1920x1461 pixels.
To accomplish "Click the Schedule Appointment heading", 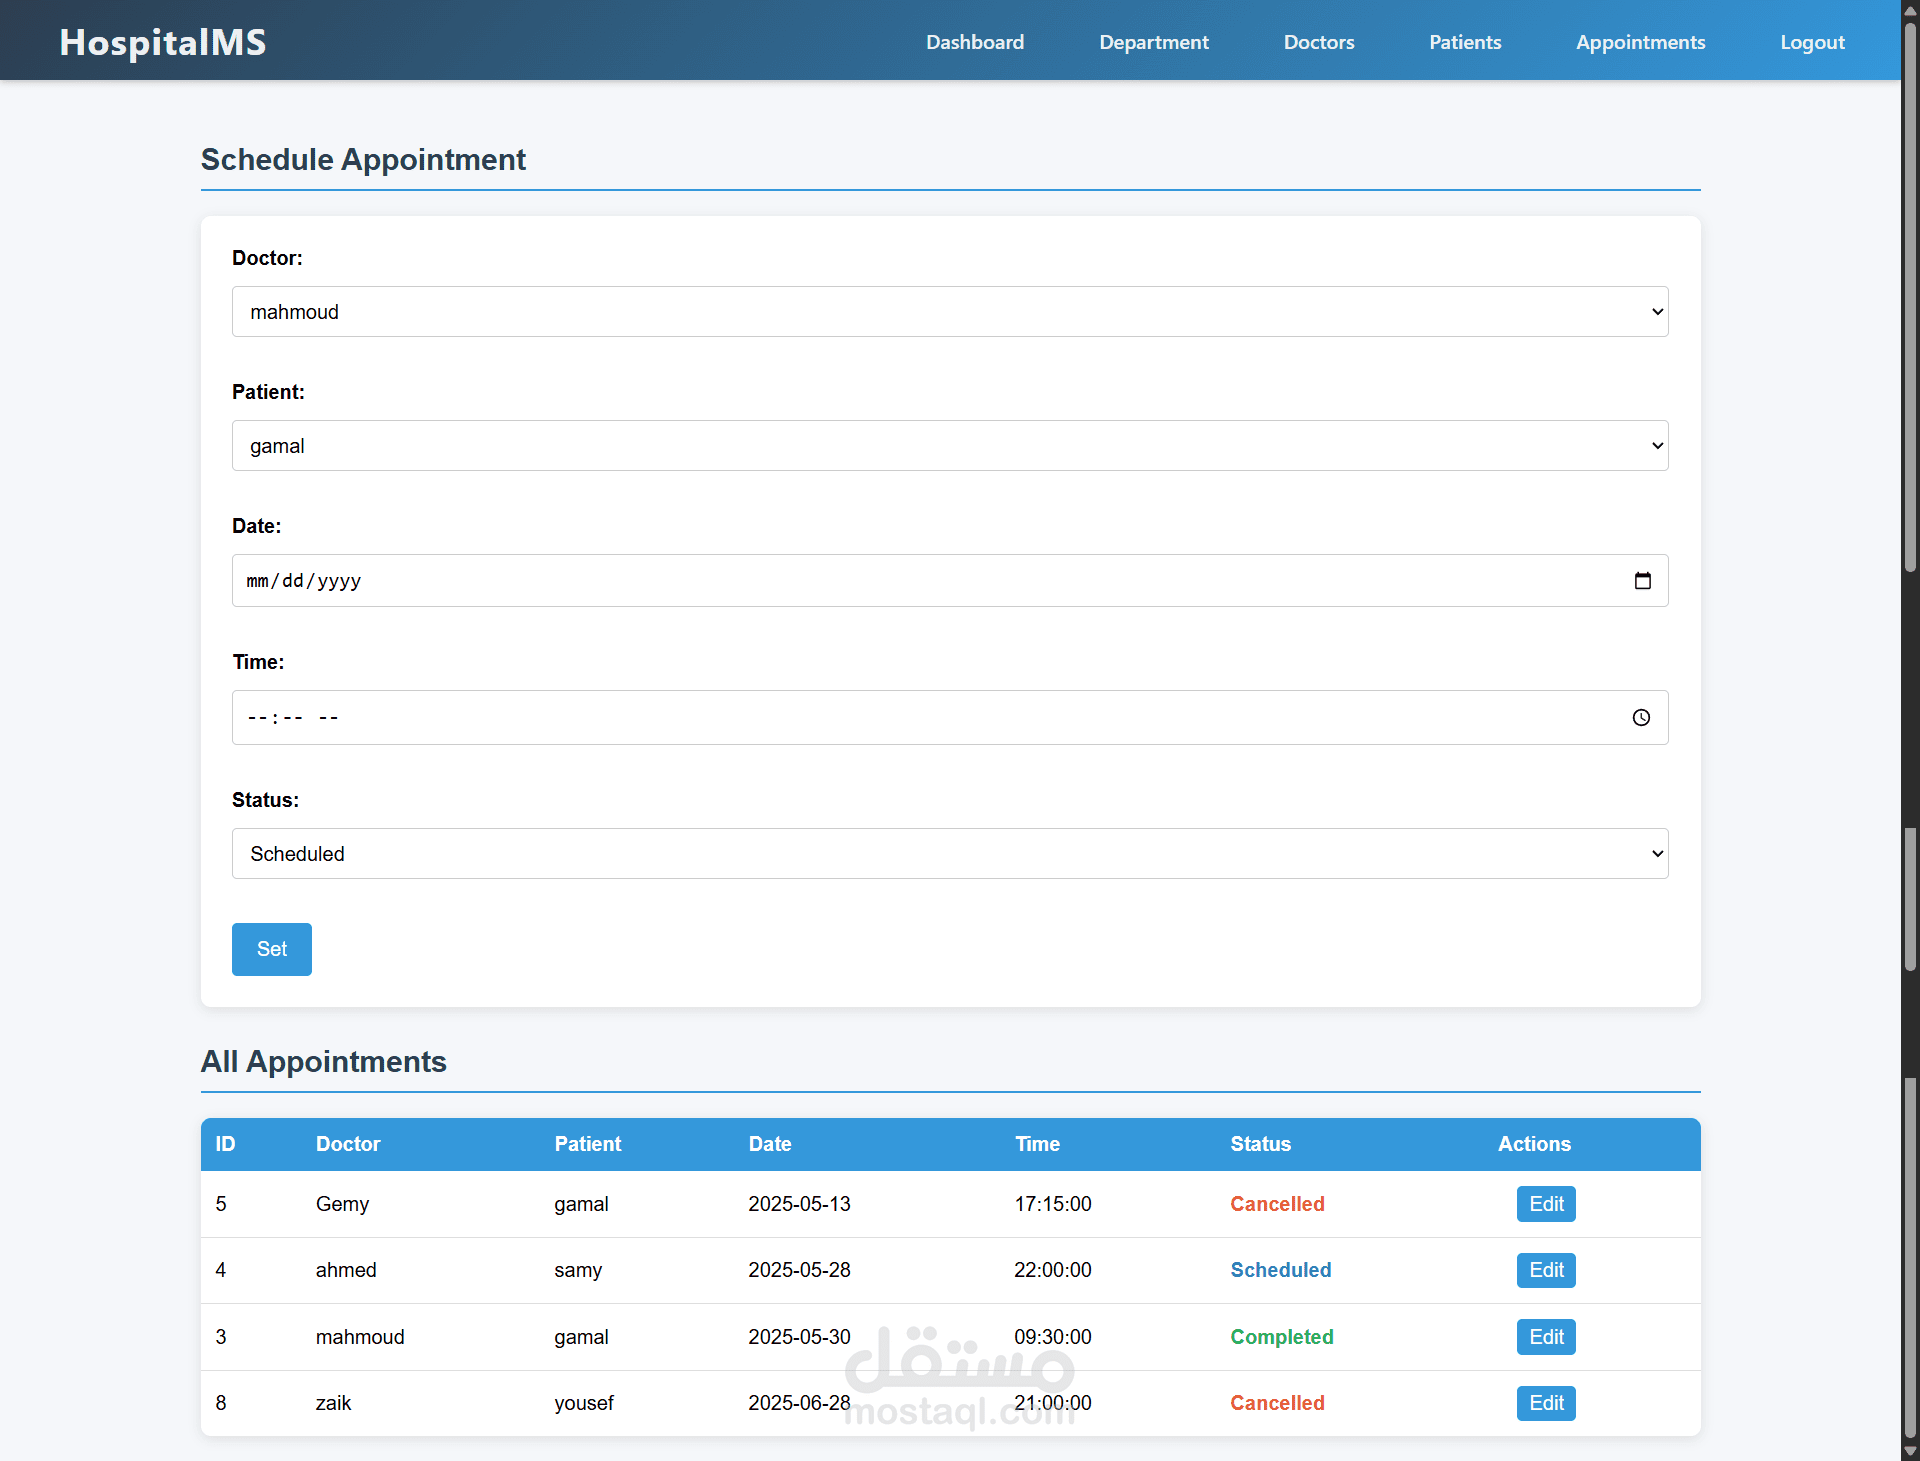I will click(363, 160).
